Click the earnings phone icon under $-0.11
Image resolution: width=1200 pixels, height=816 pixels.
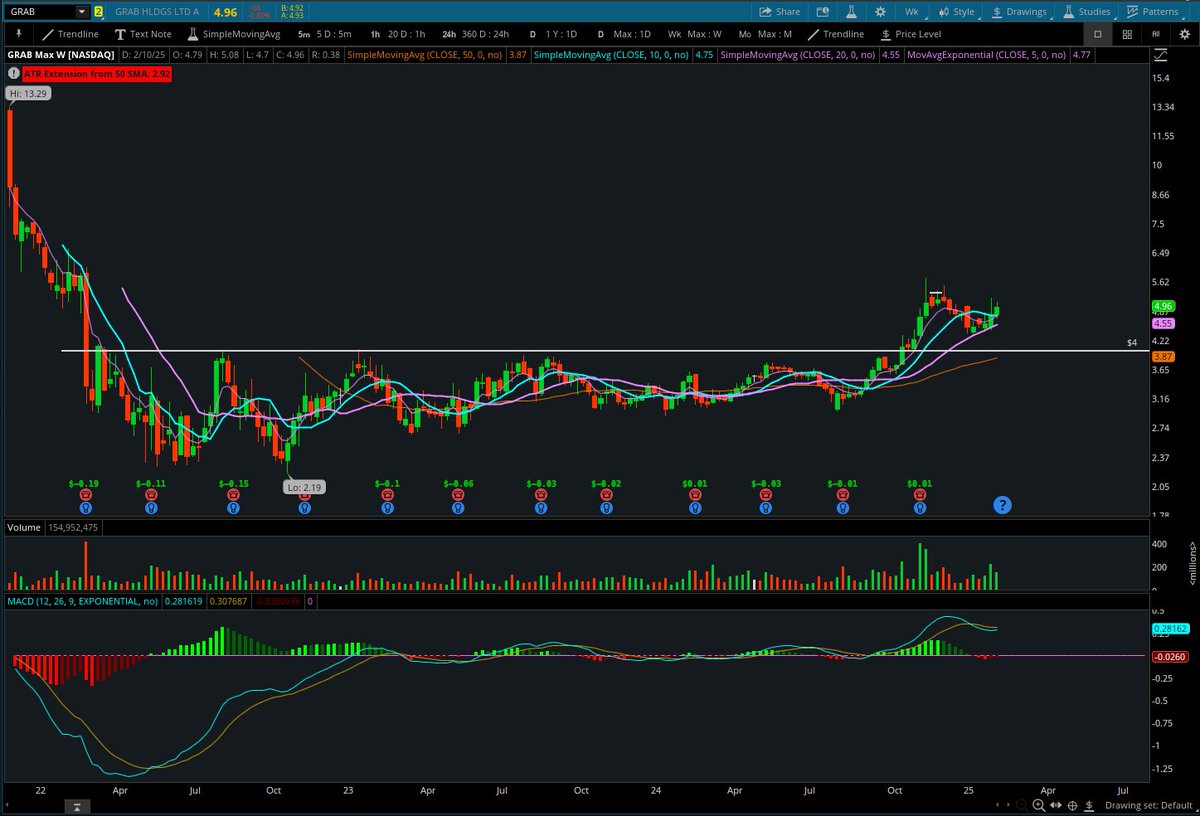click(x=151, y=494)
